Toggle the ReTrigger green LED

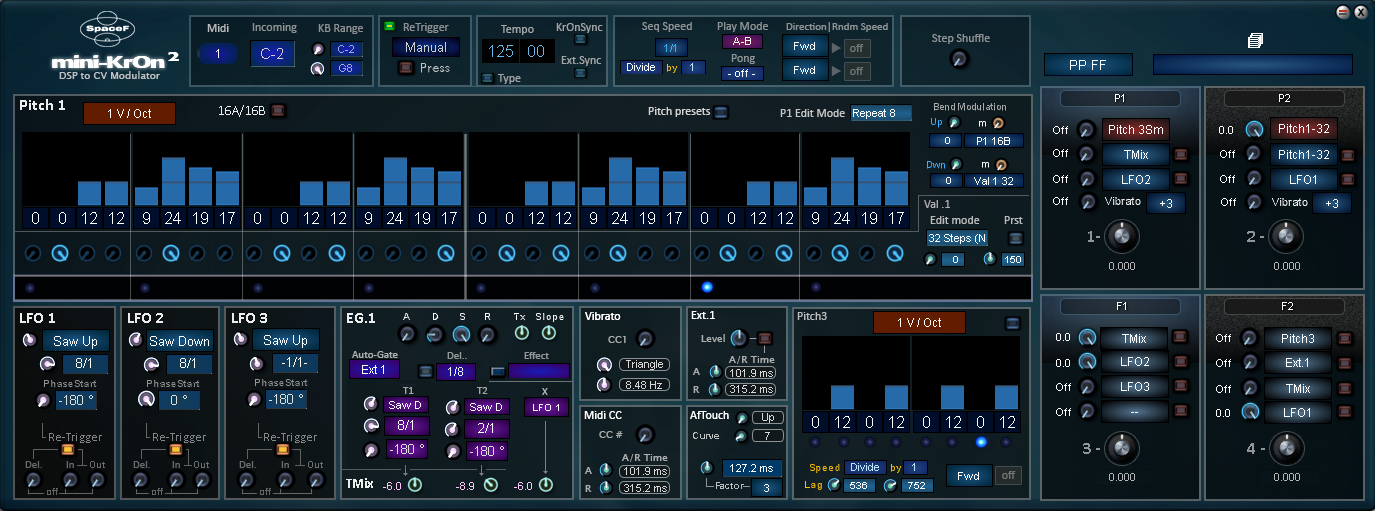[390, 27]
